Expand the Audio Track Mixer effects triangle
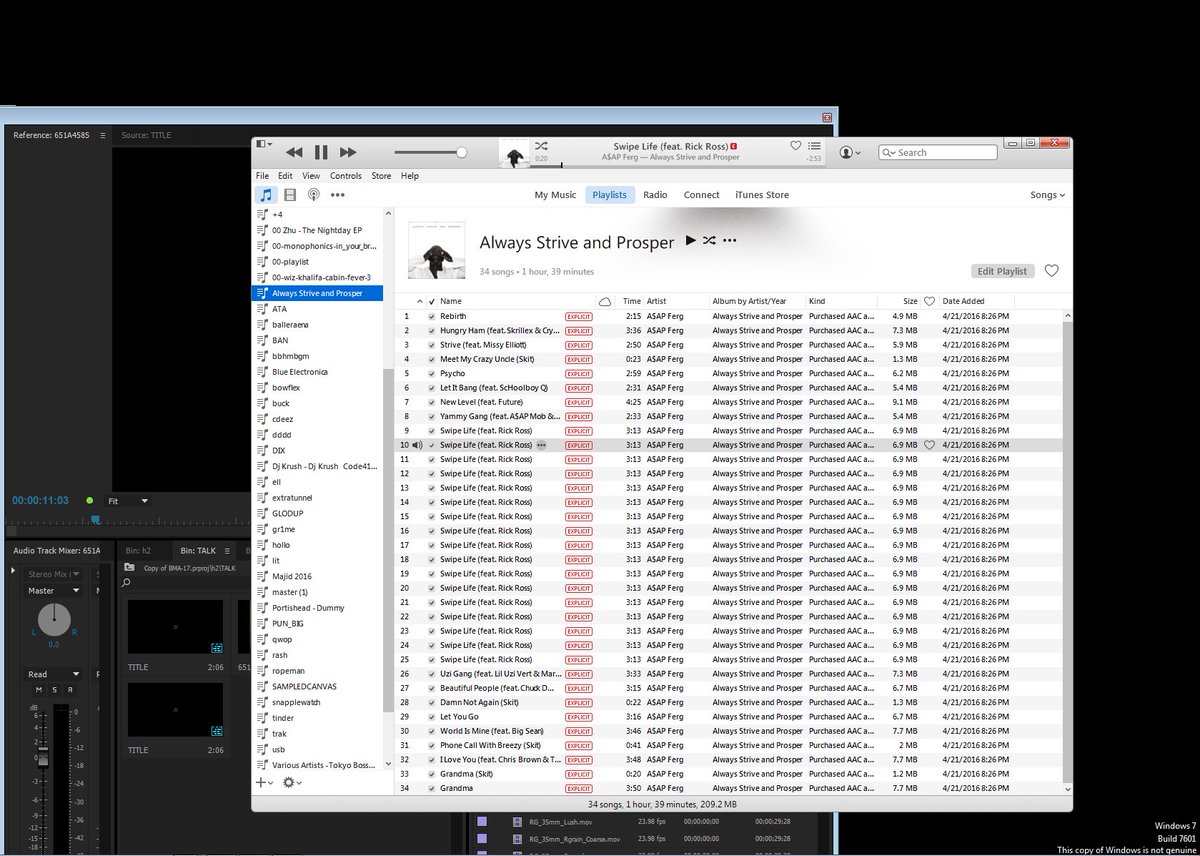The width and height of the screenshot is (1200, 856). point(13,571)
